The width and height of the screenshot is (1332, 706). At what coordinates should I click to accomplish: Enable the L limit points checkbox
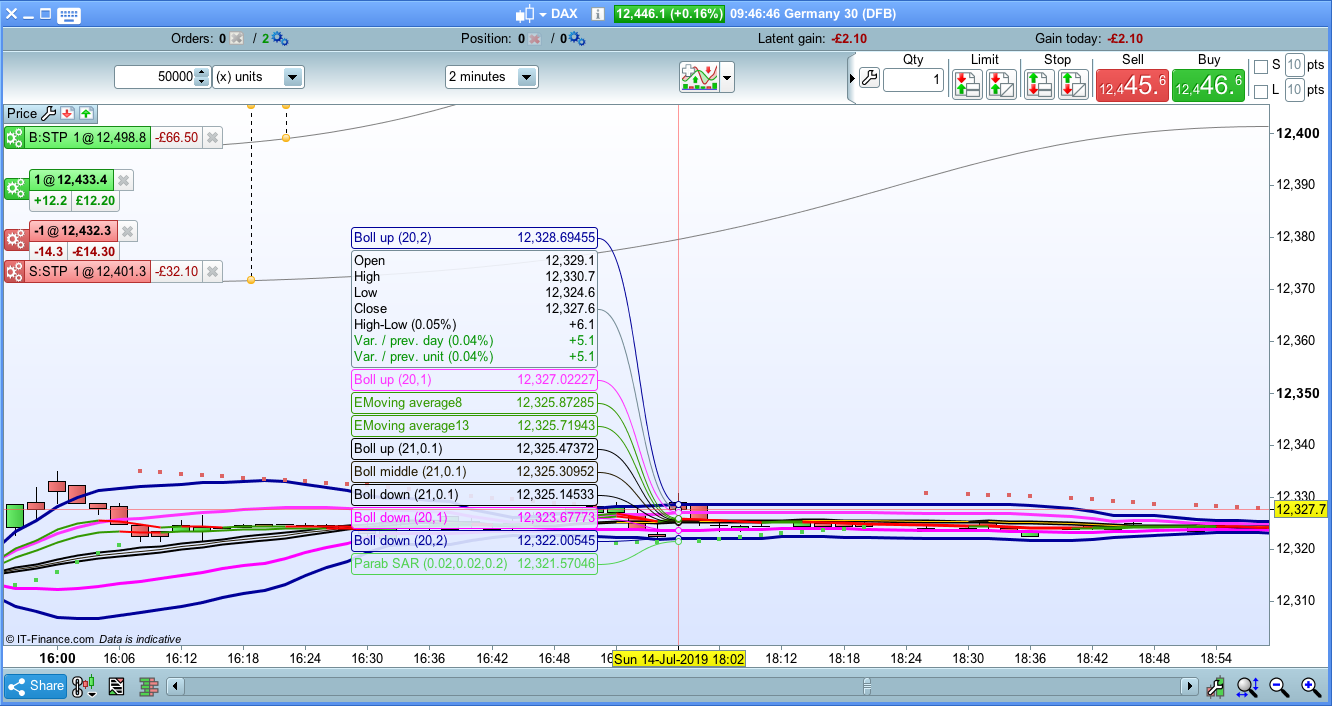pyautogui.click(x=1261, y=91)
